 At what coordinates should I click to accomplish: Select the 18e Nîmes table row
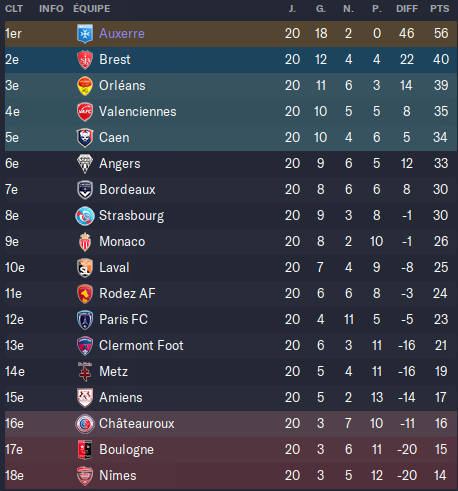[x=231, y=476]
